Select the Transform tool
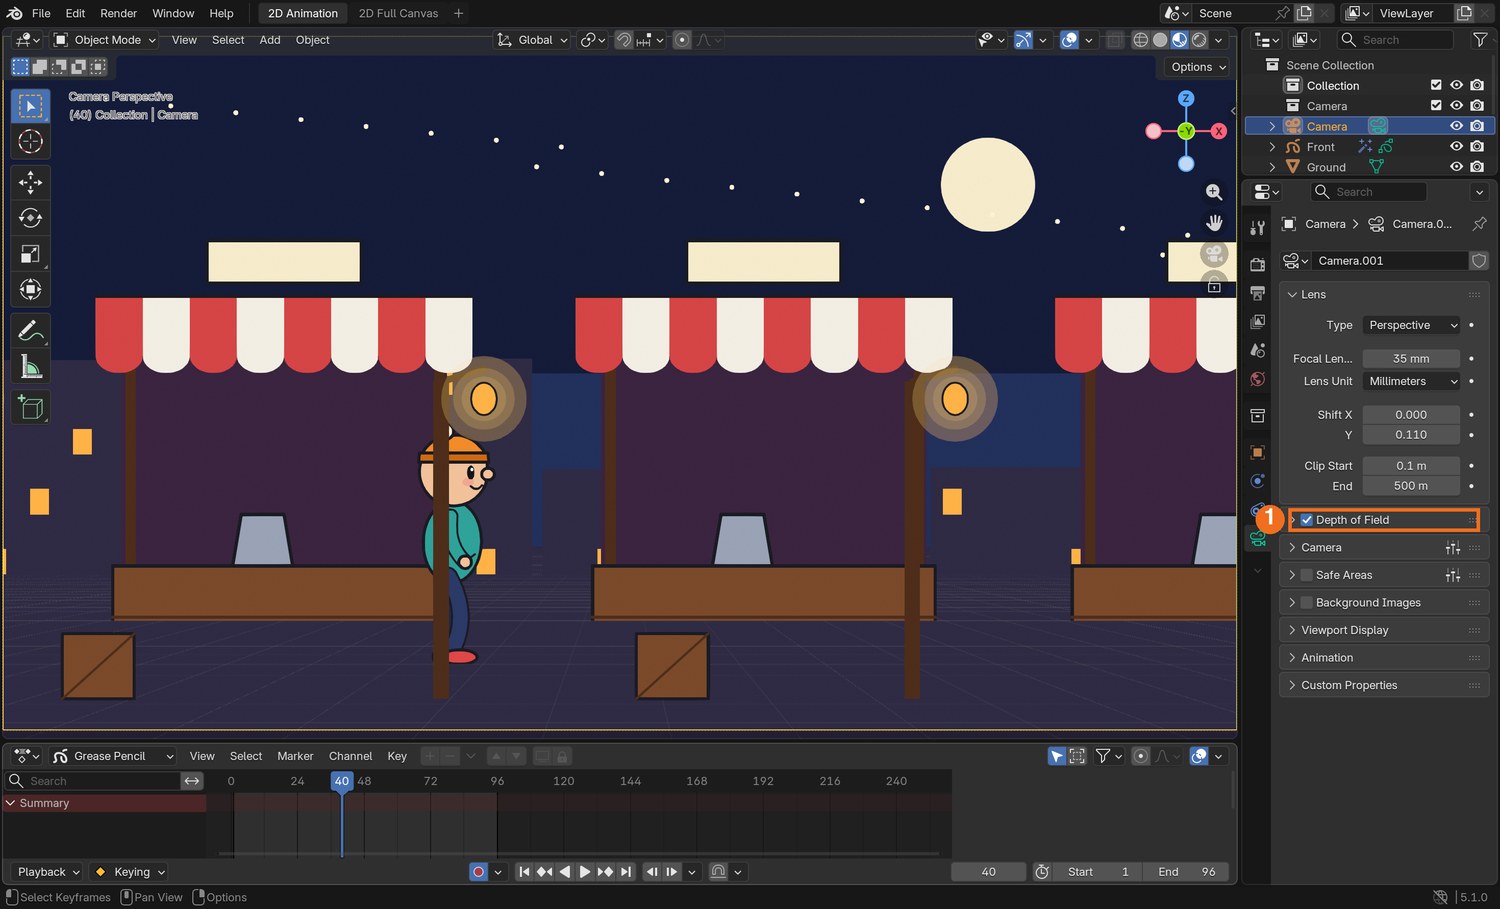The height and width of the screenshot is (909, 1500). pyautogui.click(x=31, y=290)
